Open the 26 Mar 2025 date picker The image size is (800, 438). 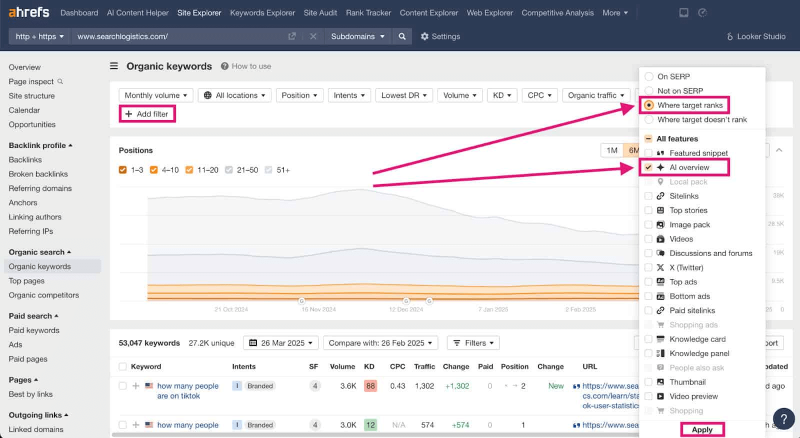tap(281, 342)
